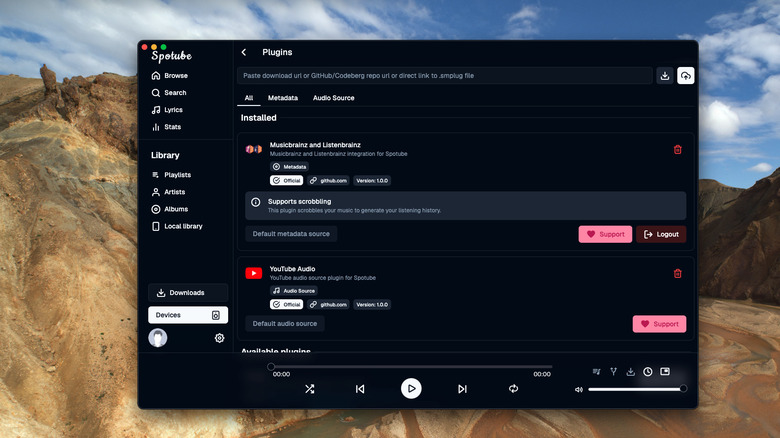The height and width of the screenshot is (438, 780).
Task: Click Version 1.0.0 tag on Musicbrainz plugin
Action: tap(372, 181)
